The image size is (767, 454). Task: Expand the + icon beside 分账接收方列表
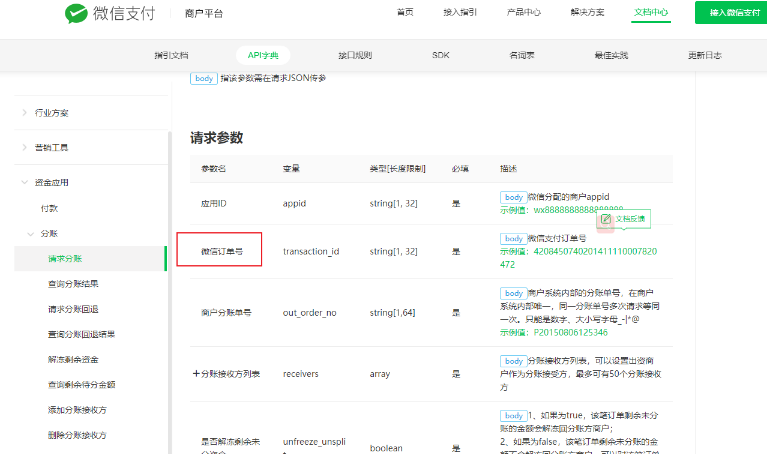[x=196, y=374]
